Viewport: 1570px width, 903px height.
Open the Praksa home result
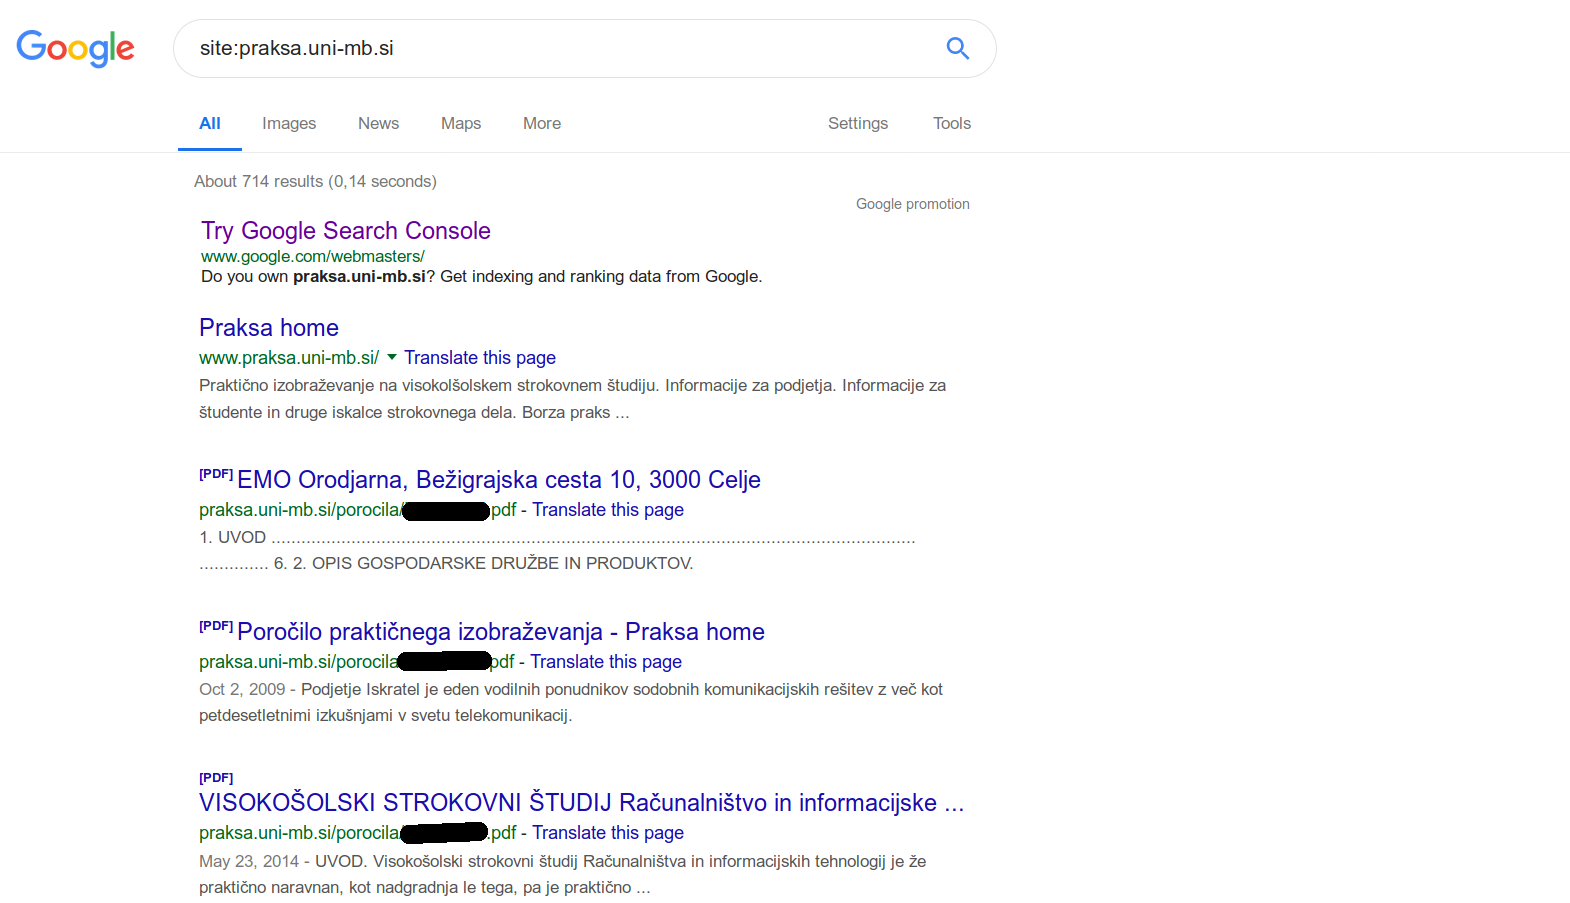tap(269, 328)
